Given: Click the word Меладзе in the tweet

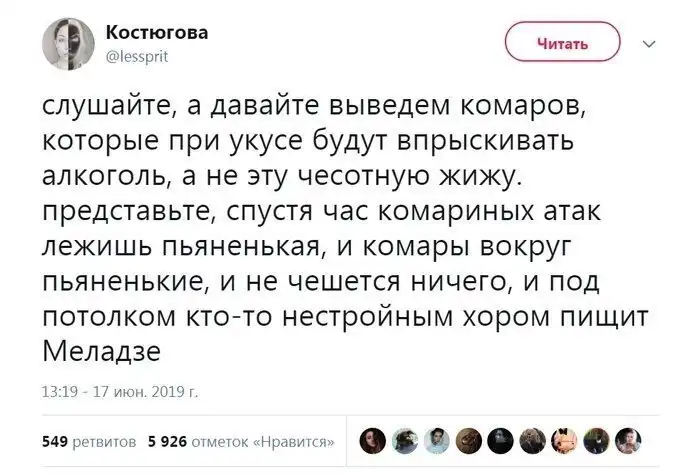Looking at the screenshot, I should (x=101, y=351).
